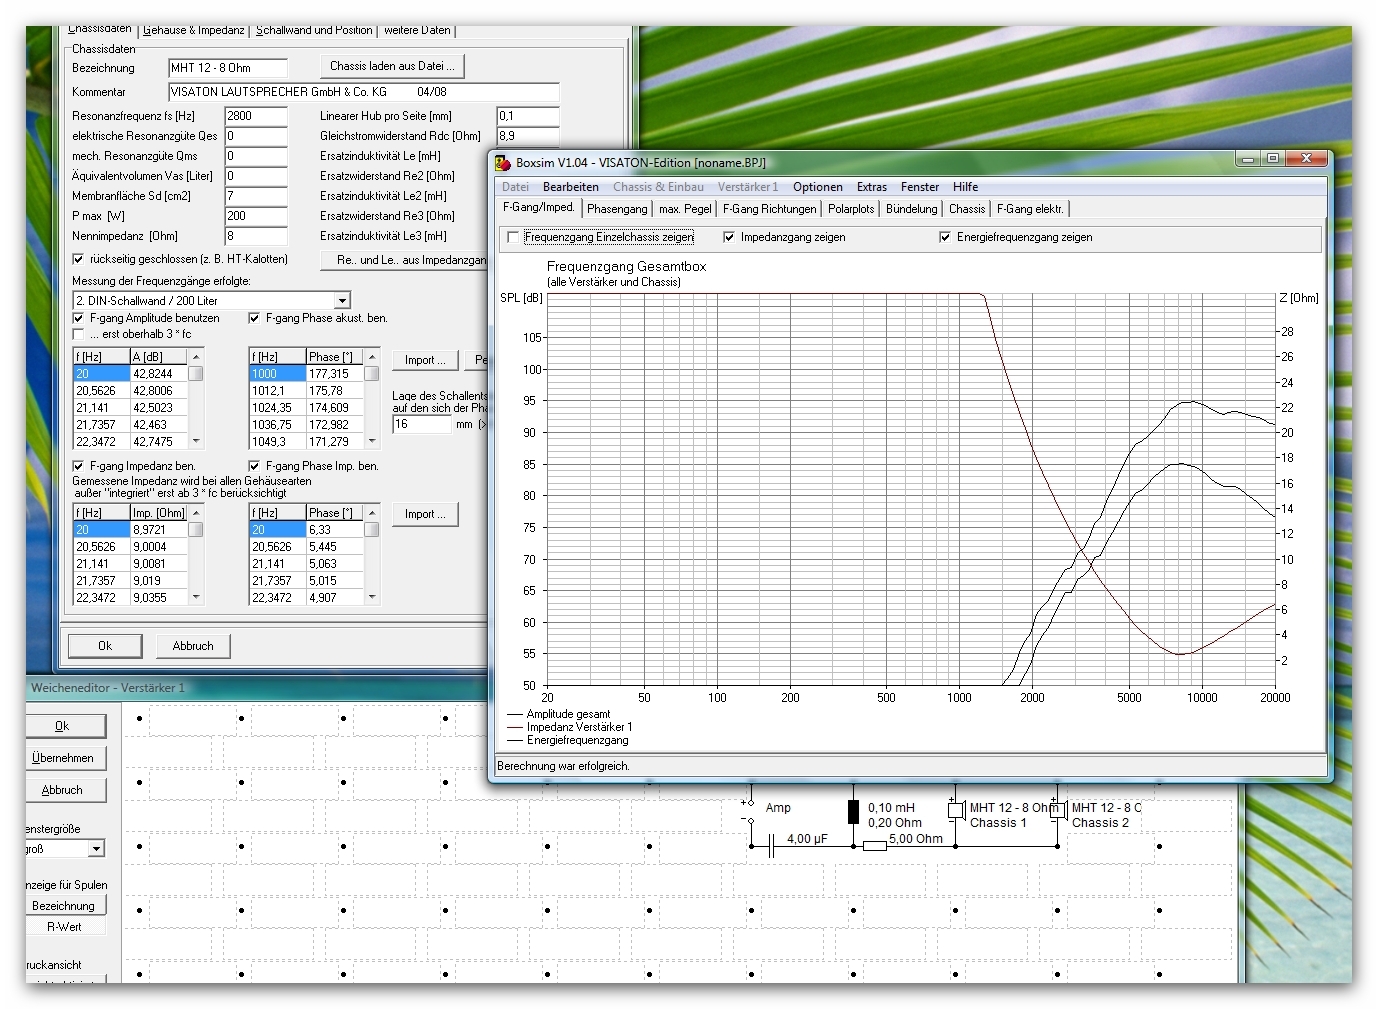This screenshot has width=1378, height=1009.
Task: Switch to the Polarplots tab
Action: click(x=850, y=209)
